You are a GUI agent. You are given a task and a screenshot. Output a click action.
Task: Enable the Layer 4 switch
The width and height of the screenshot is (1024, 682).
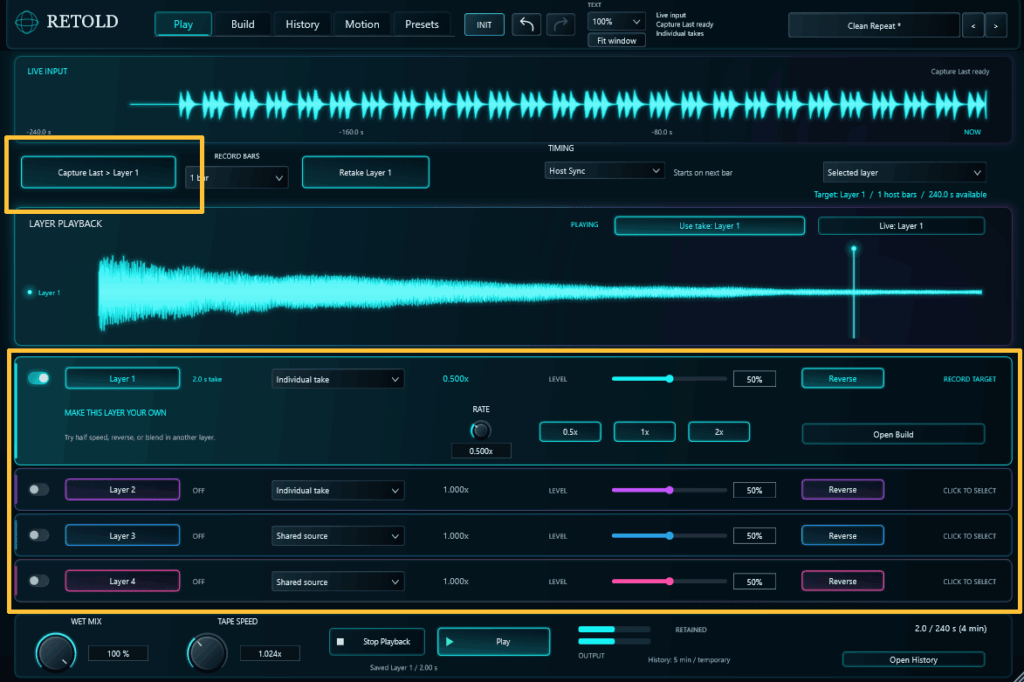[x=39, y=580]
